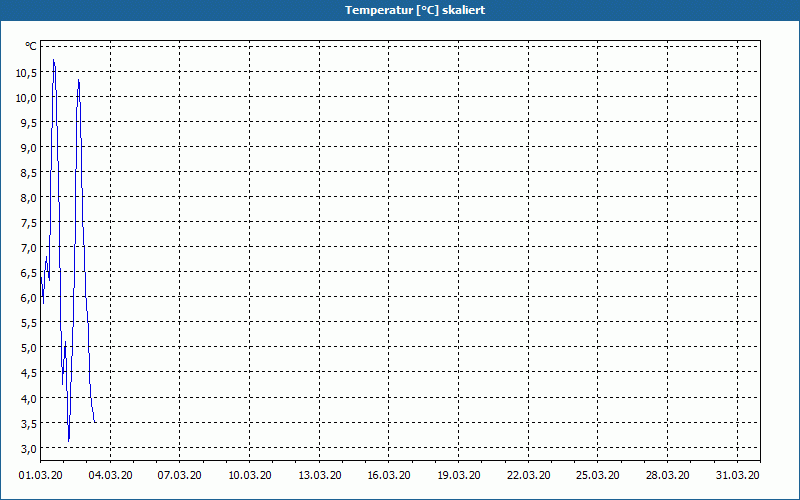Click the lowest trough of the temperature curve
The height and width of the screenshot is (500, 800).
click(68, 439)
